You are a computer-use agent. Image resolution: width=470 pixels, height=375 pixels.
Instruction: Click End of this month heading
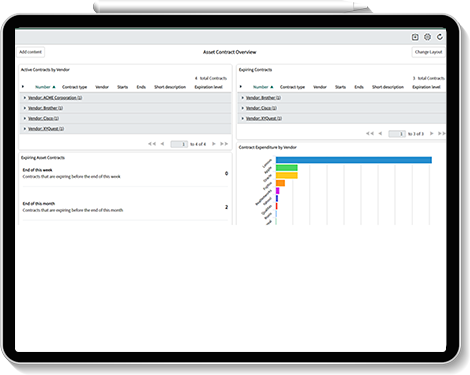pyautogui.click(x=39, y=204)
